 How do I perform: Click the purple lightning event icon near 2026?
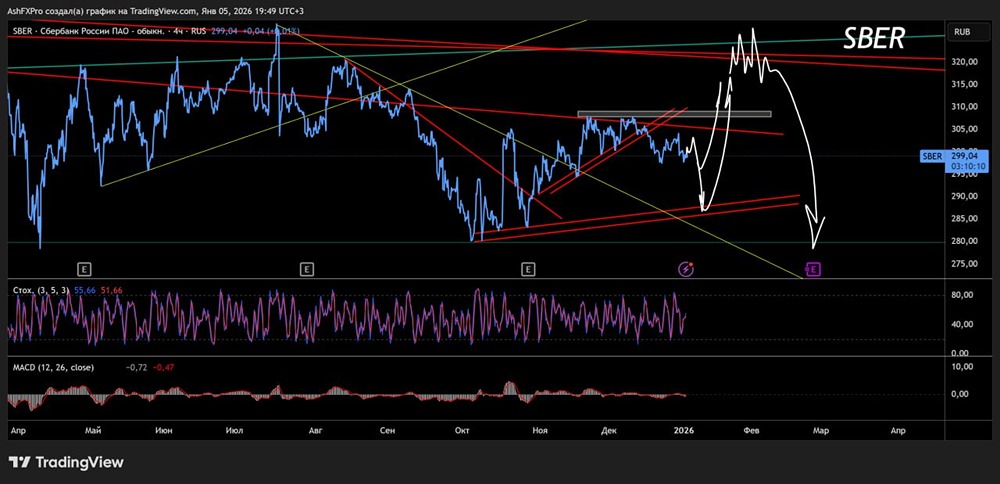pos(686,269)
